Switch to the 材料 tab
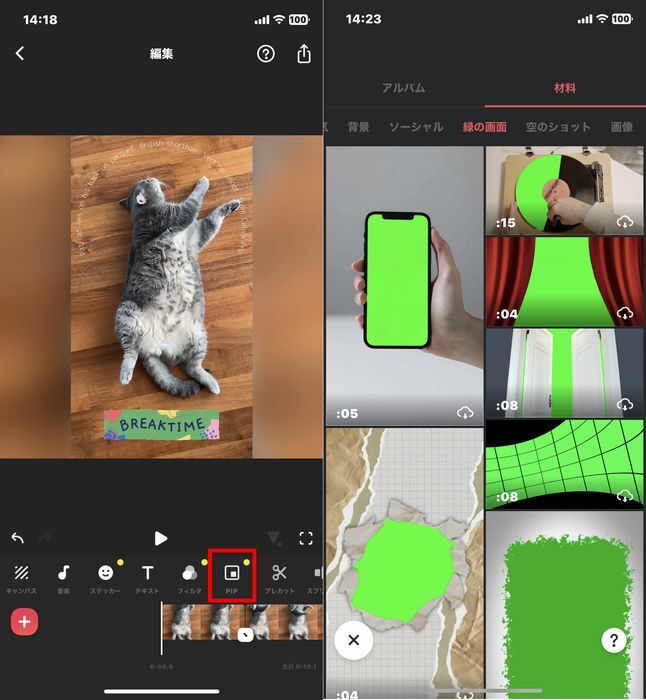 [564, 88]
